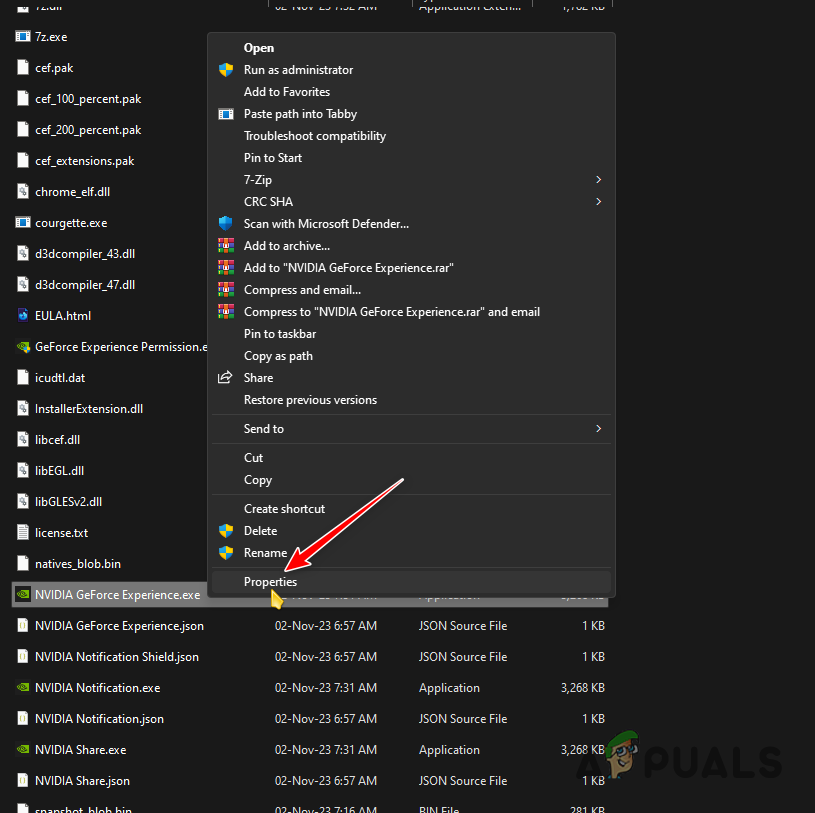Click the shield icon beside Run as administrator
The height and width of the screenshot is (813, 815).
226,70
